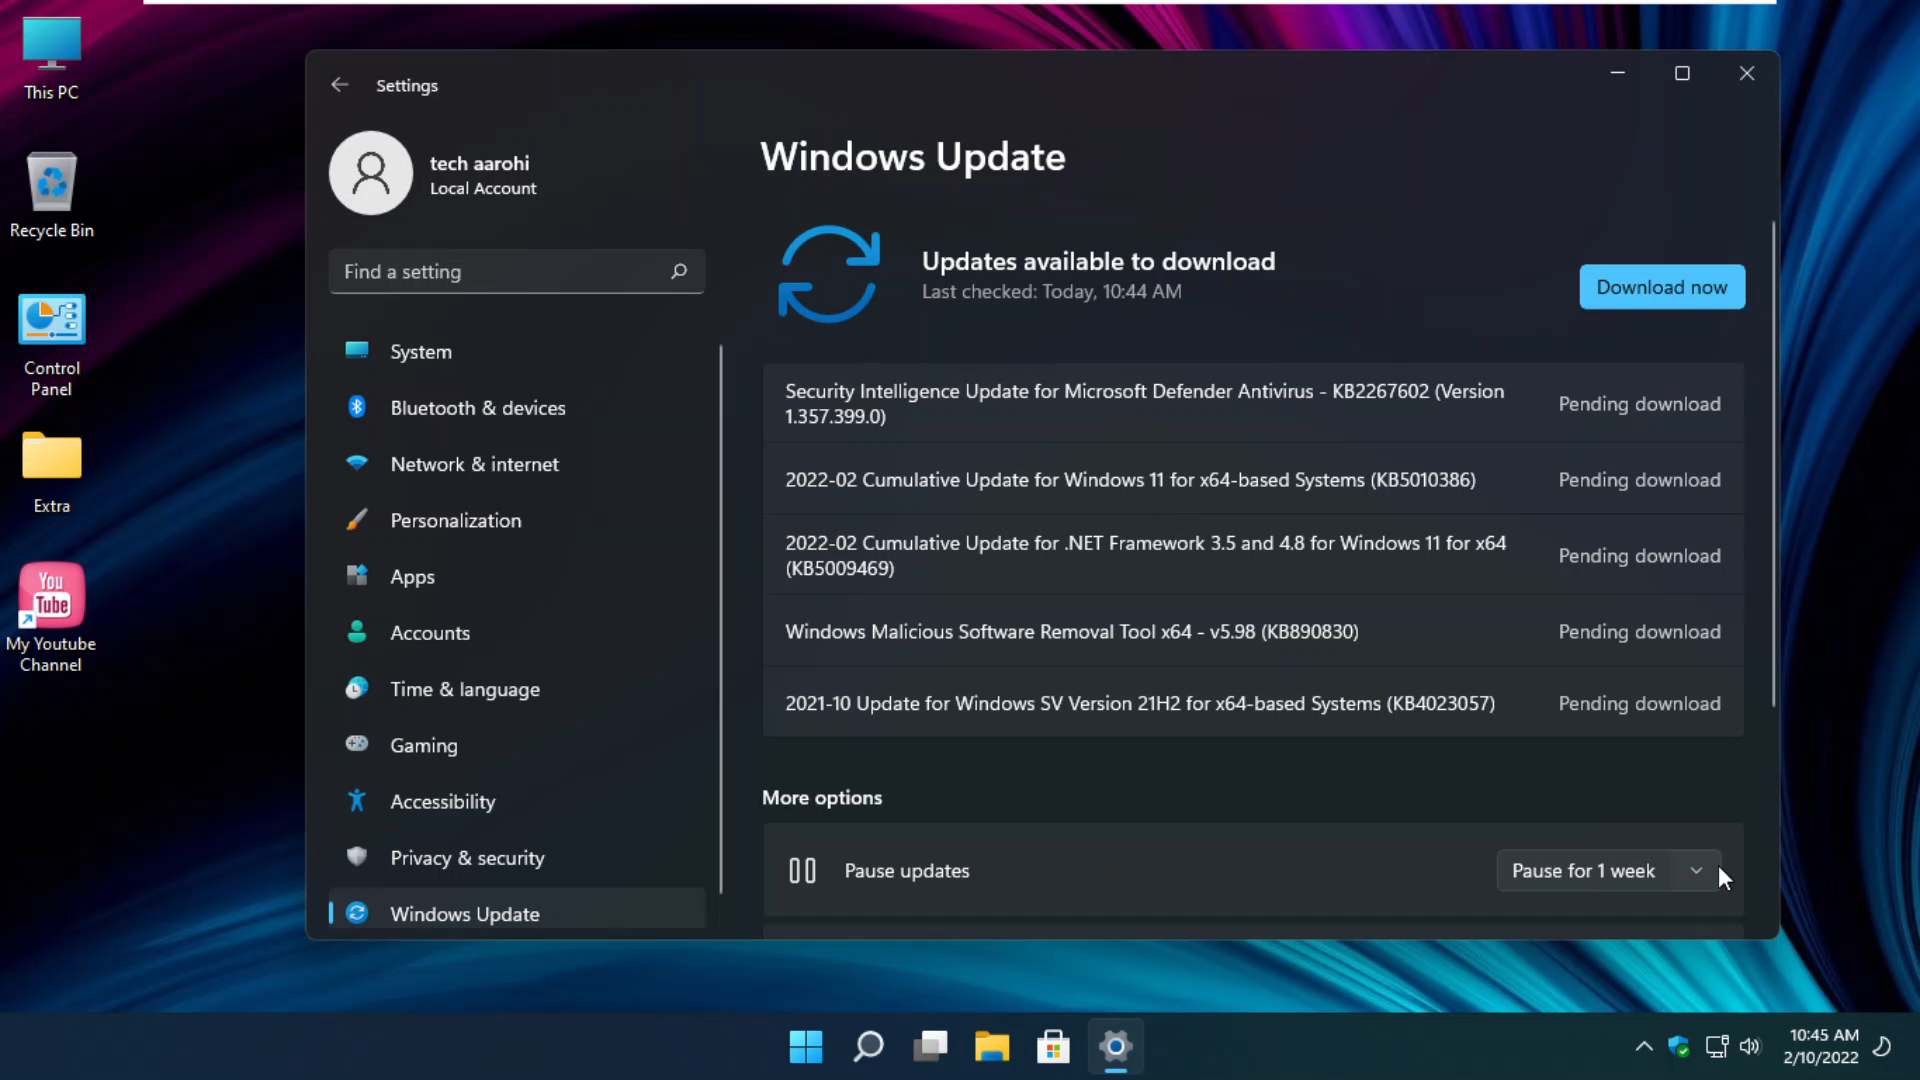This screenshot has height=1080, width=1920.
Task: Click the Apps grid icon in sidebar
Action: (x=357, y=575)
